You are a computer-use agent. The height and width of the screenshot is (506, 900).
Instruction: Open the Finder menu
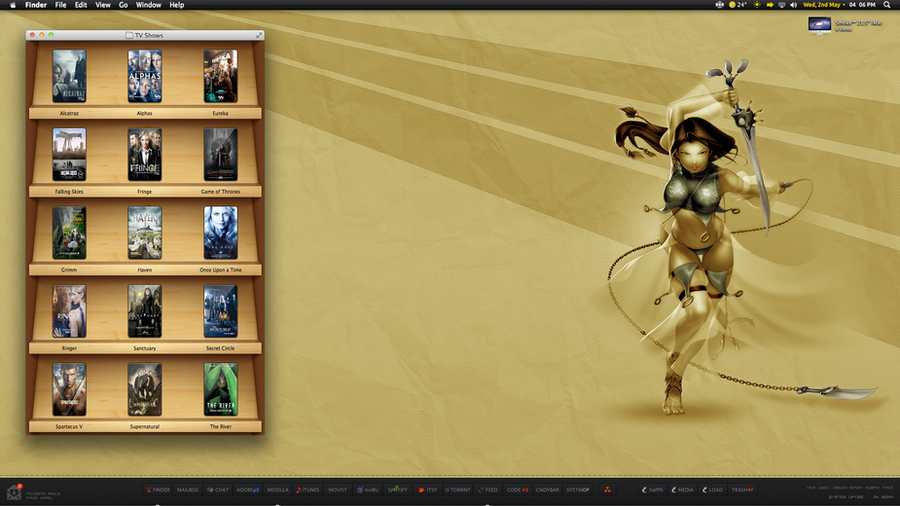point(36,5)
